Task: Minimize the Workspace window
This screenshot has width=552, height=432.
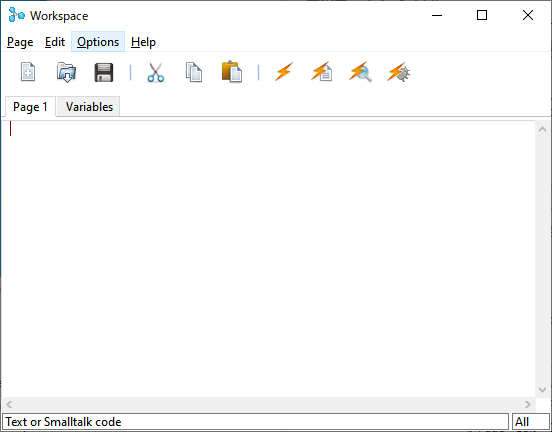Action: (x=437, y=15)
